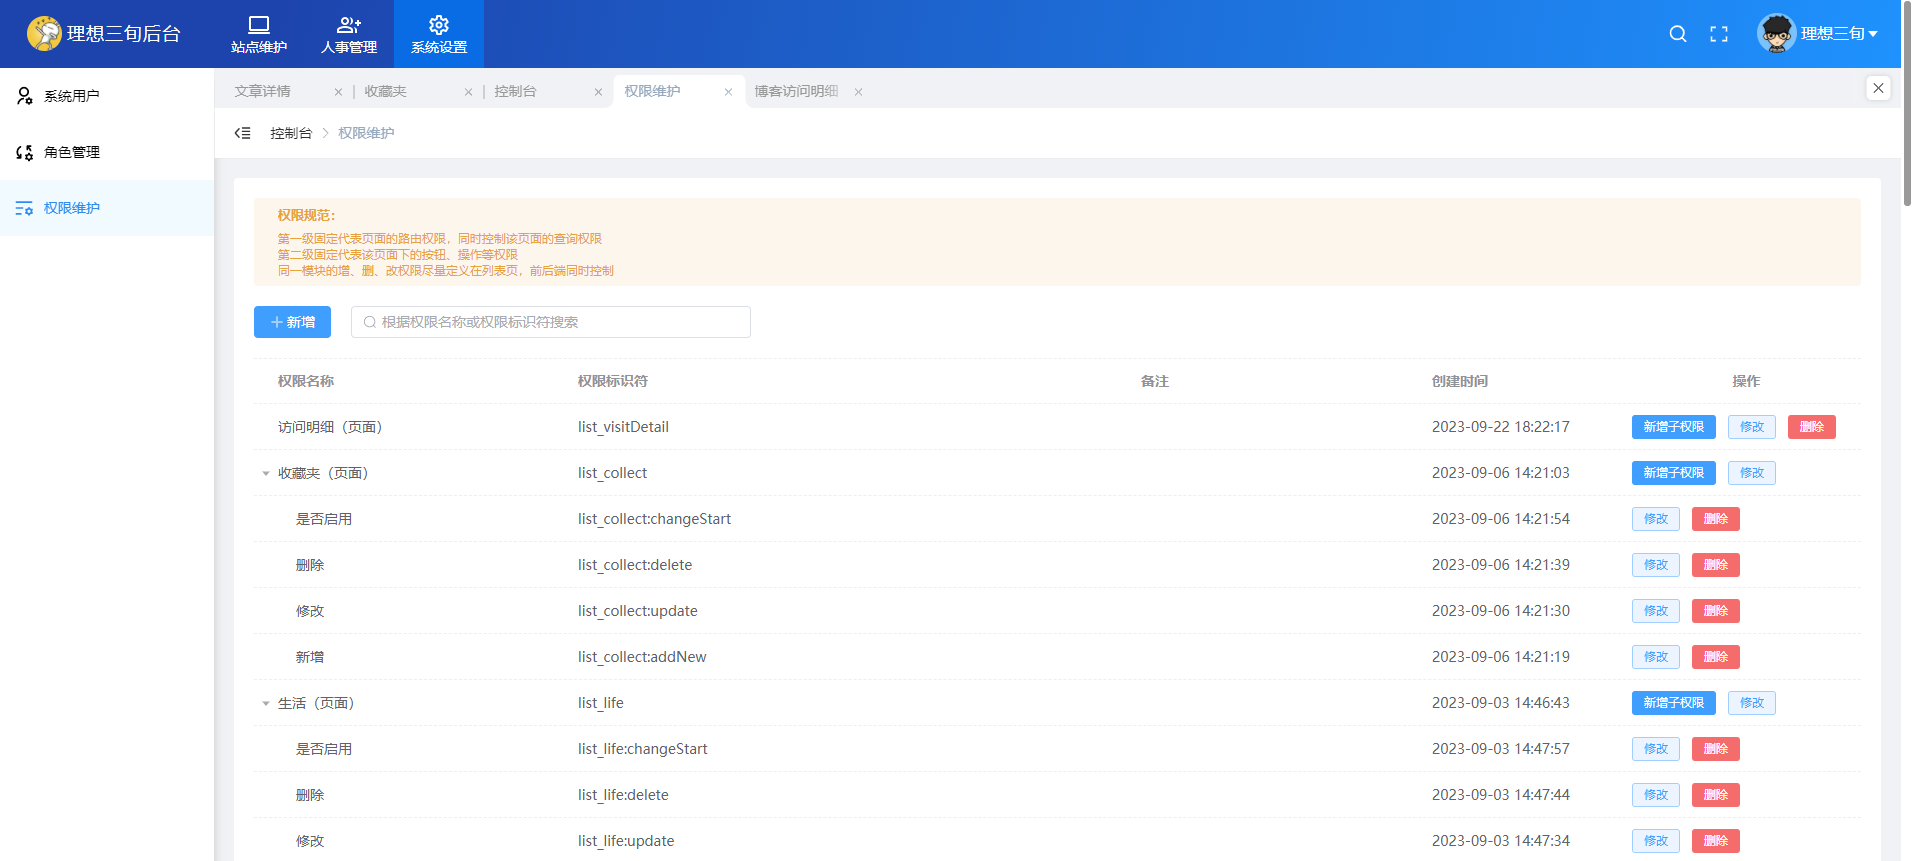
Task: Collapse the sidebar with the fold icon
Action: point(242,133)
